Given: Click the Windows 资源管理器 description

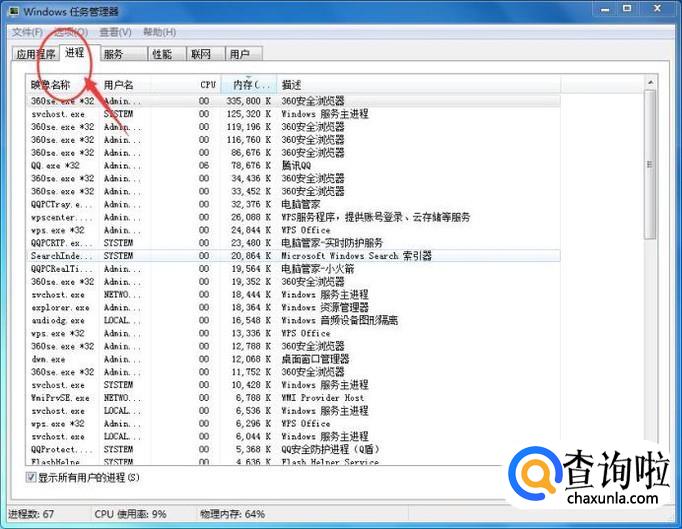Looking at the screenshot, I should [325, 308].
